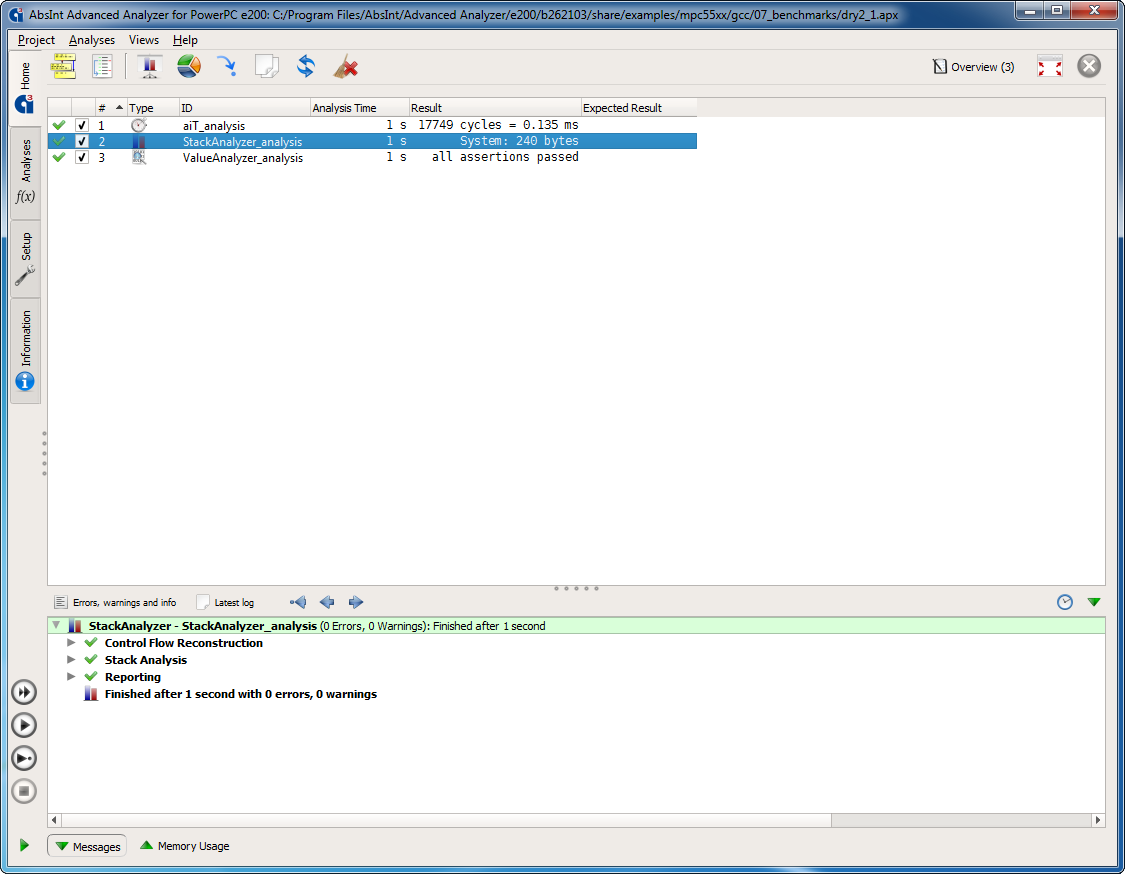Image resolution: width=1125 pixels, height=874 pixels.
Task: Go to next message right arrow
Action: pos(356,602)
